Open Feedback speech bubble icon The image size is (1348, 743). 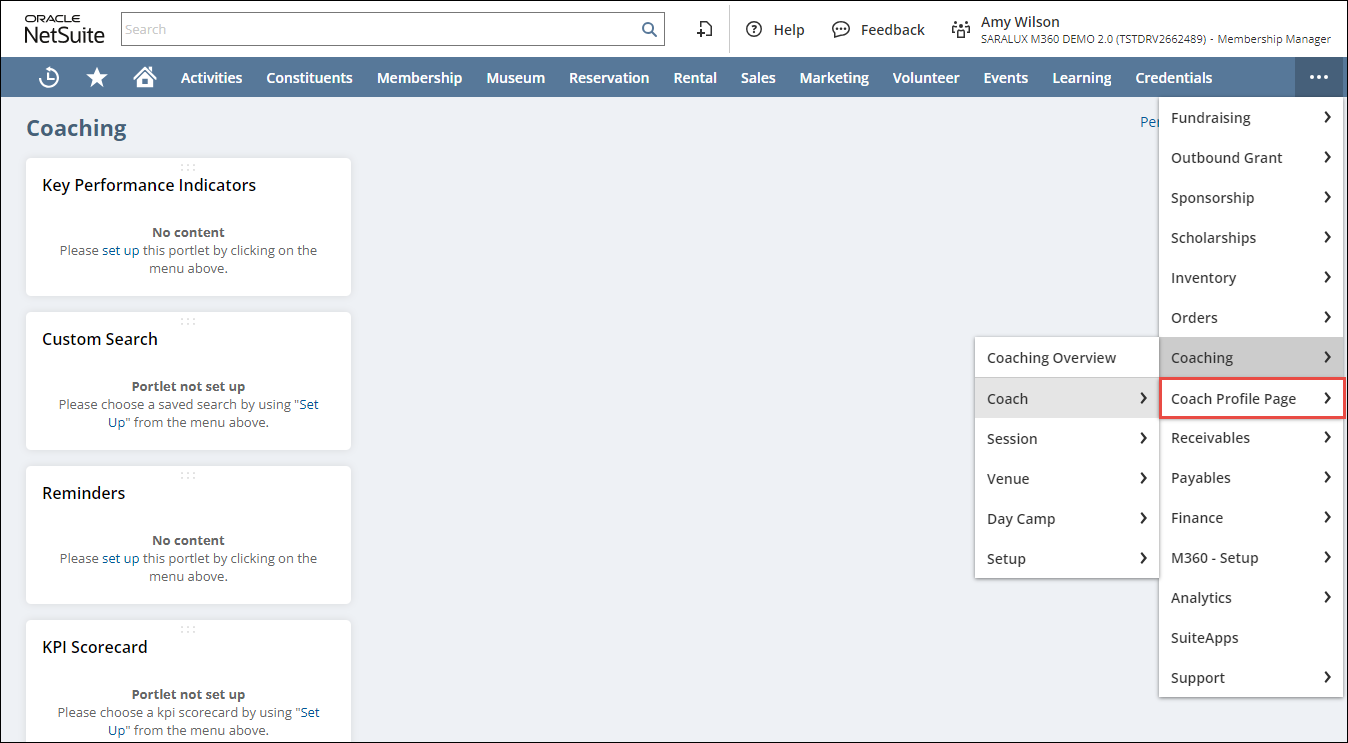pos(841,30)
